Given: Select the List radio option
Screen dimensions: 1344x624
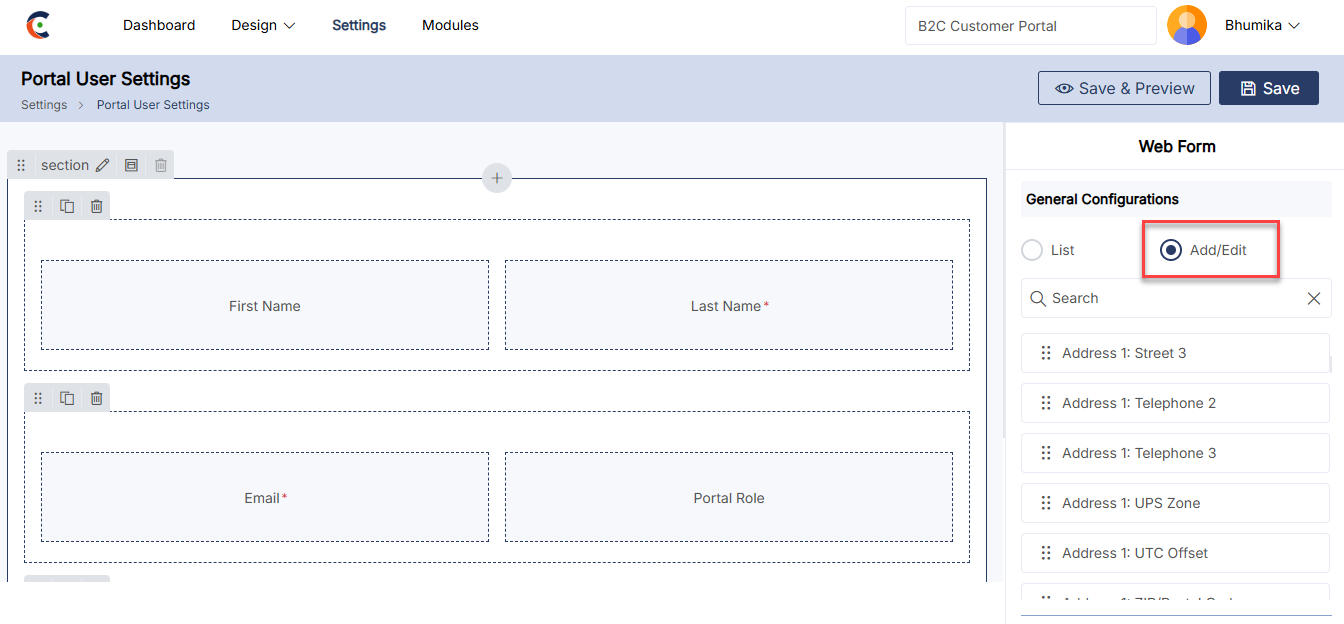Looking at the screenshot, I should tap(1032, 250).
